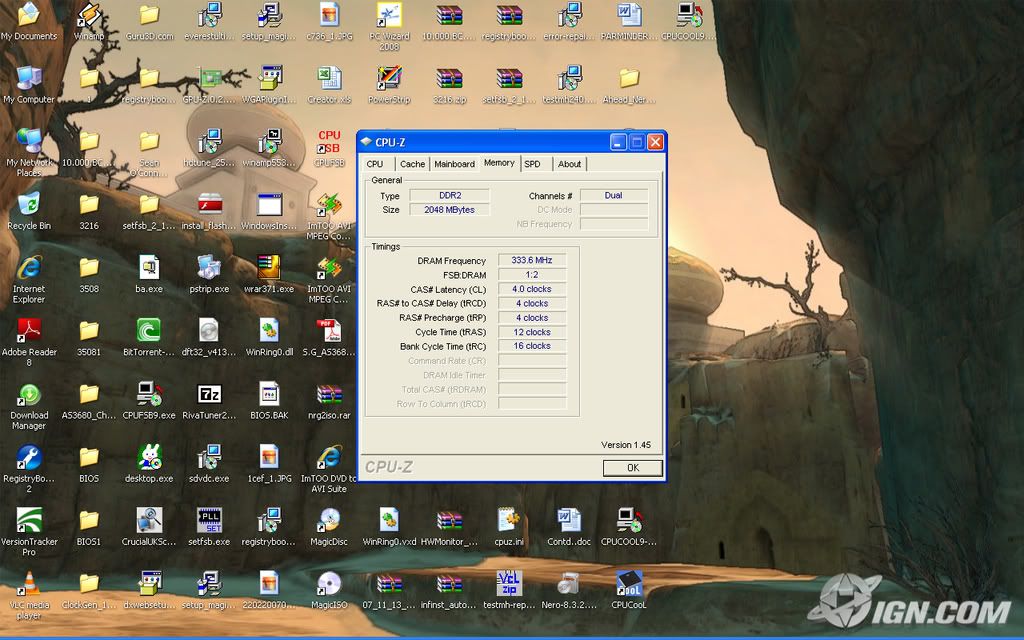Screen dimensions: 1024x640
Task: Click the memory Size value 2048 MBytes
Action: pos(449,210)
